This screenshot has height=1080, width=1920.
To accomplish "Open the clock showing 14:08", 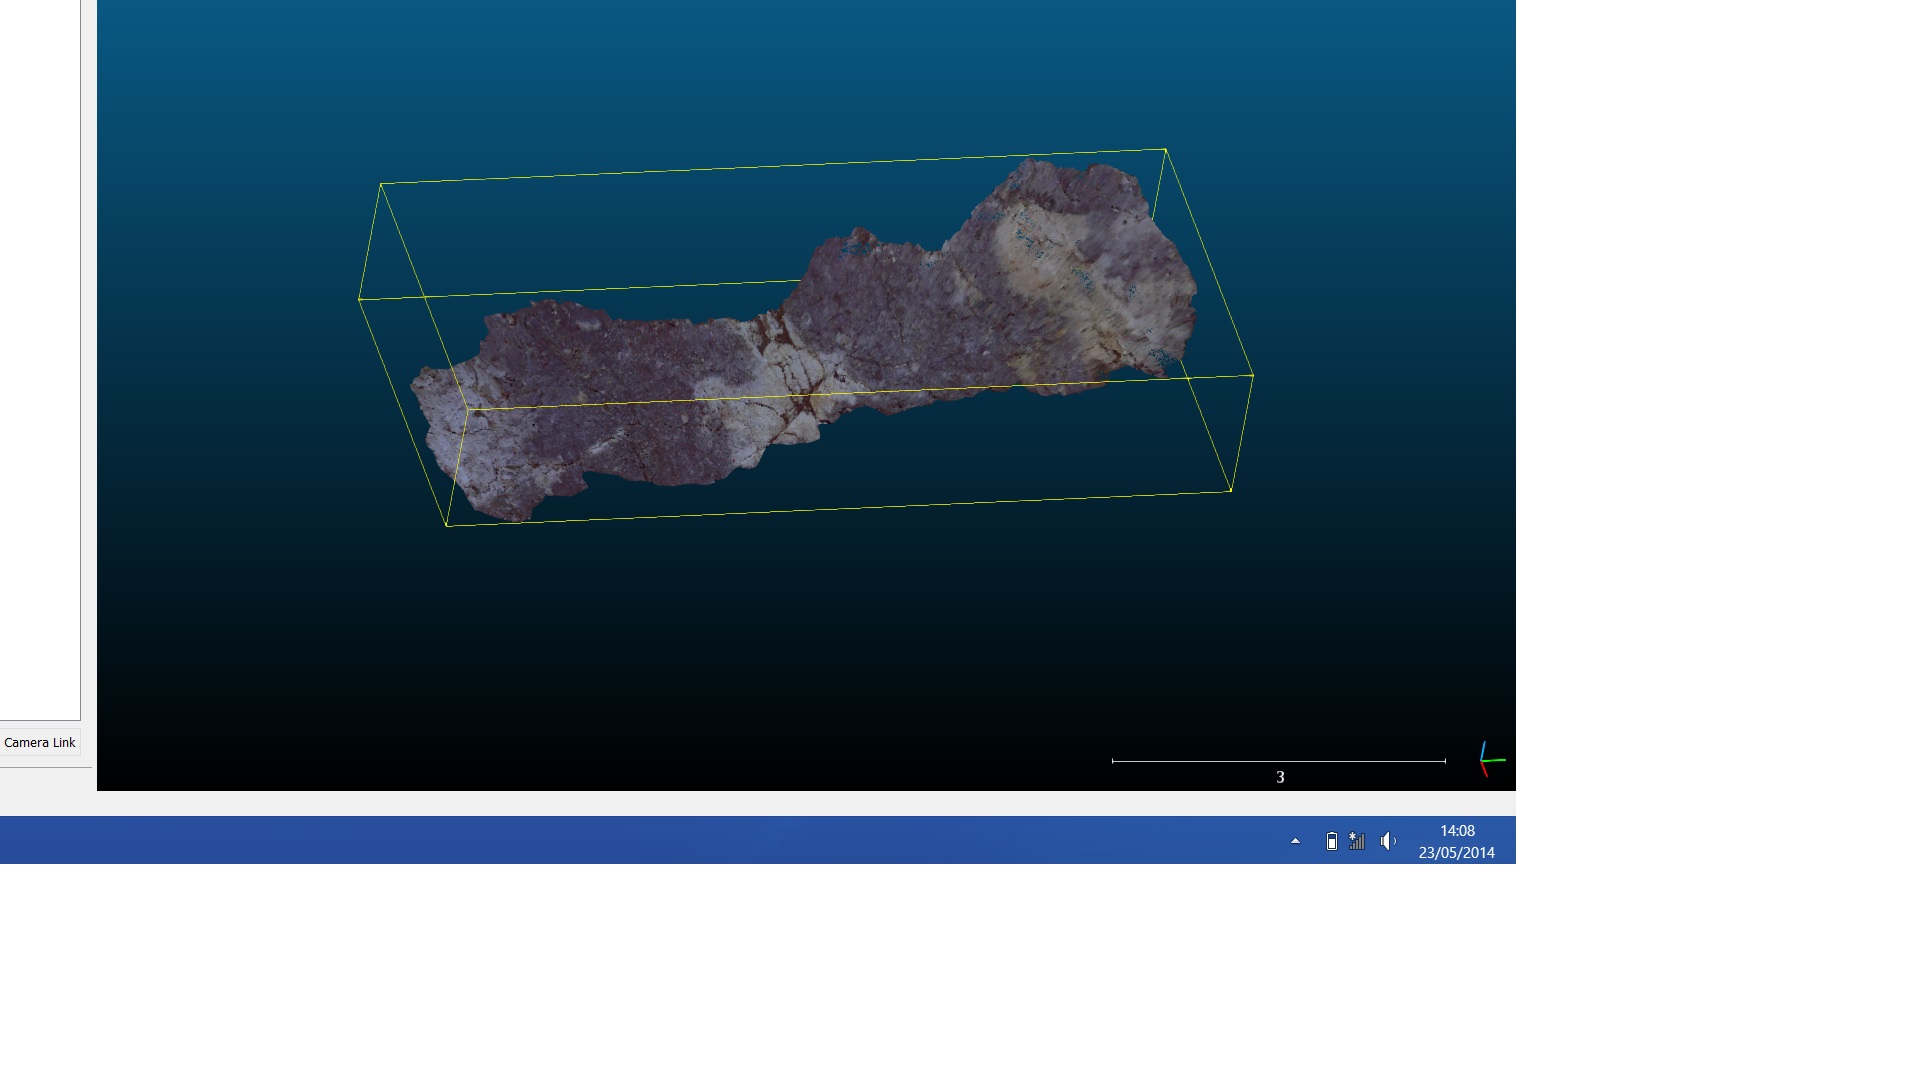I will (x=1457, y=831).
